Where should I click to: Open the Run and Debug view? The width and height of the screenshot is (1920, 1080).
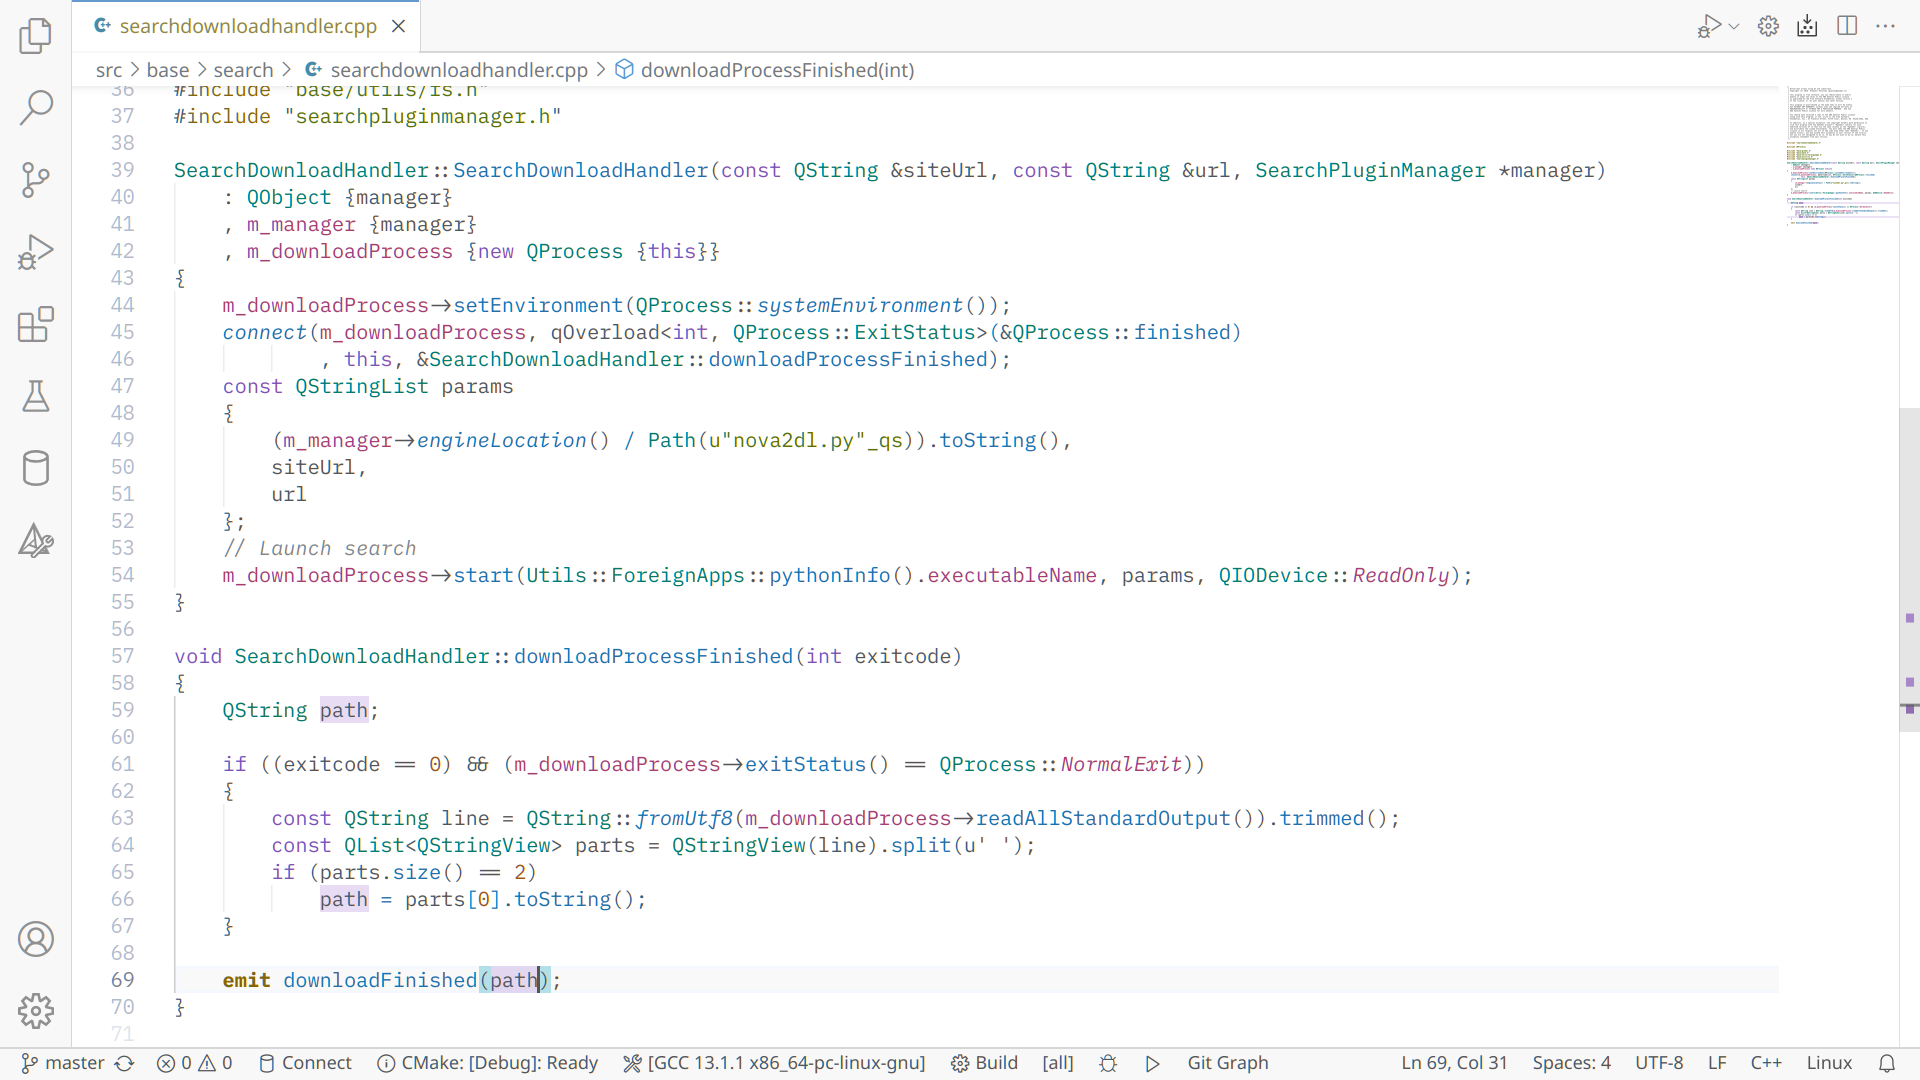[36, 252]
